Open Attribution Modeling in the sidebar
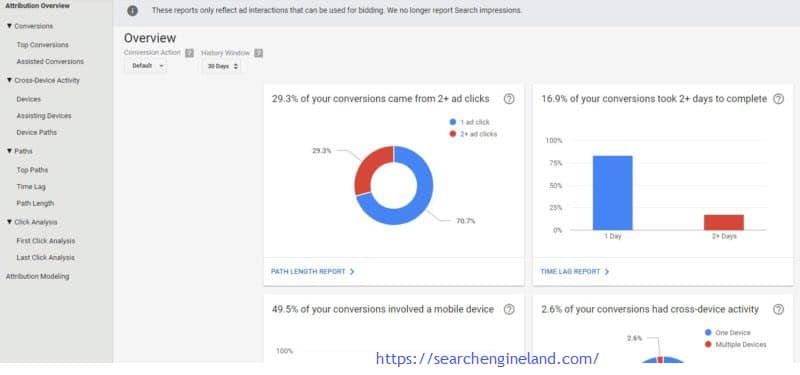 point(37,277)
